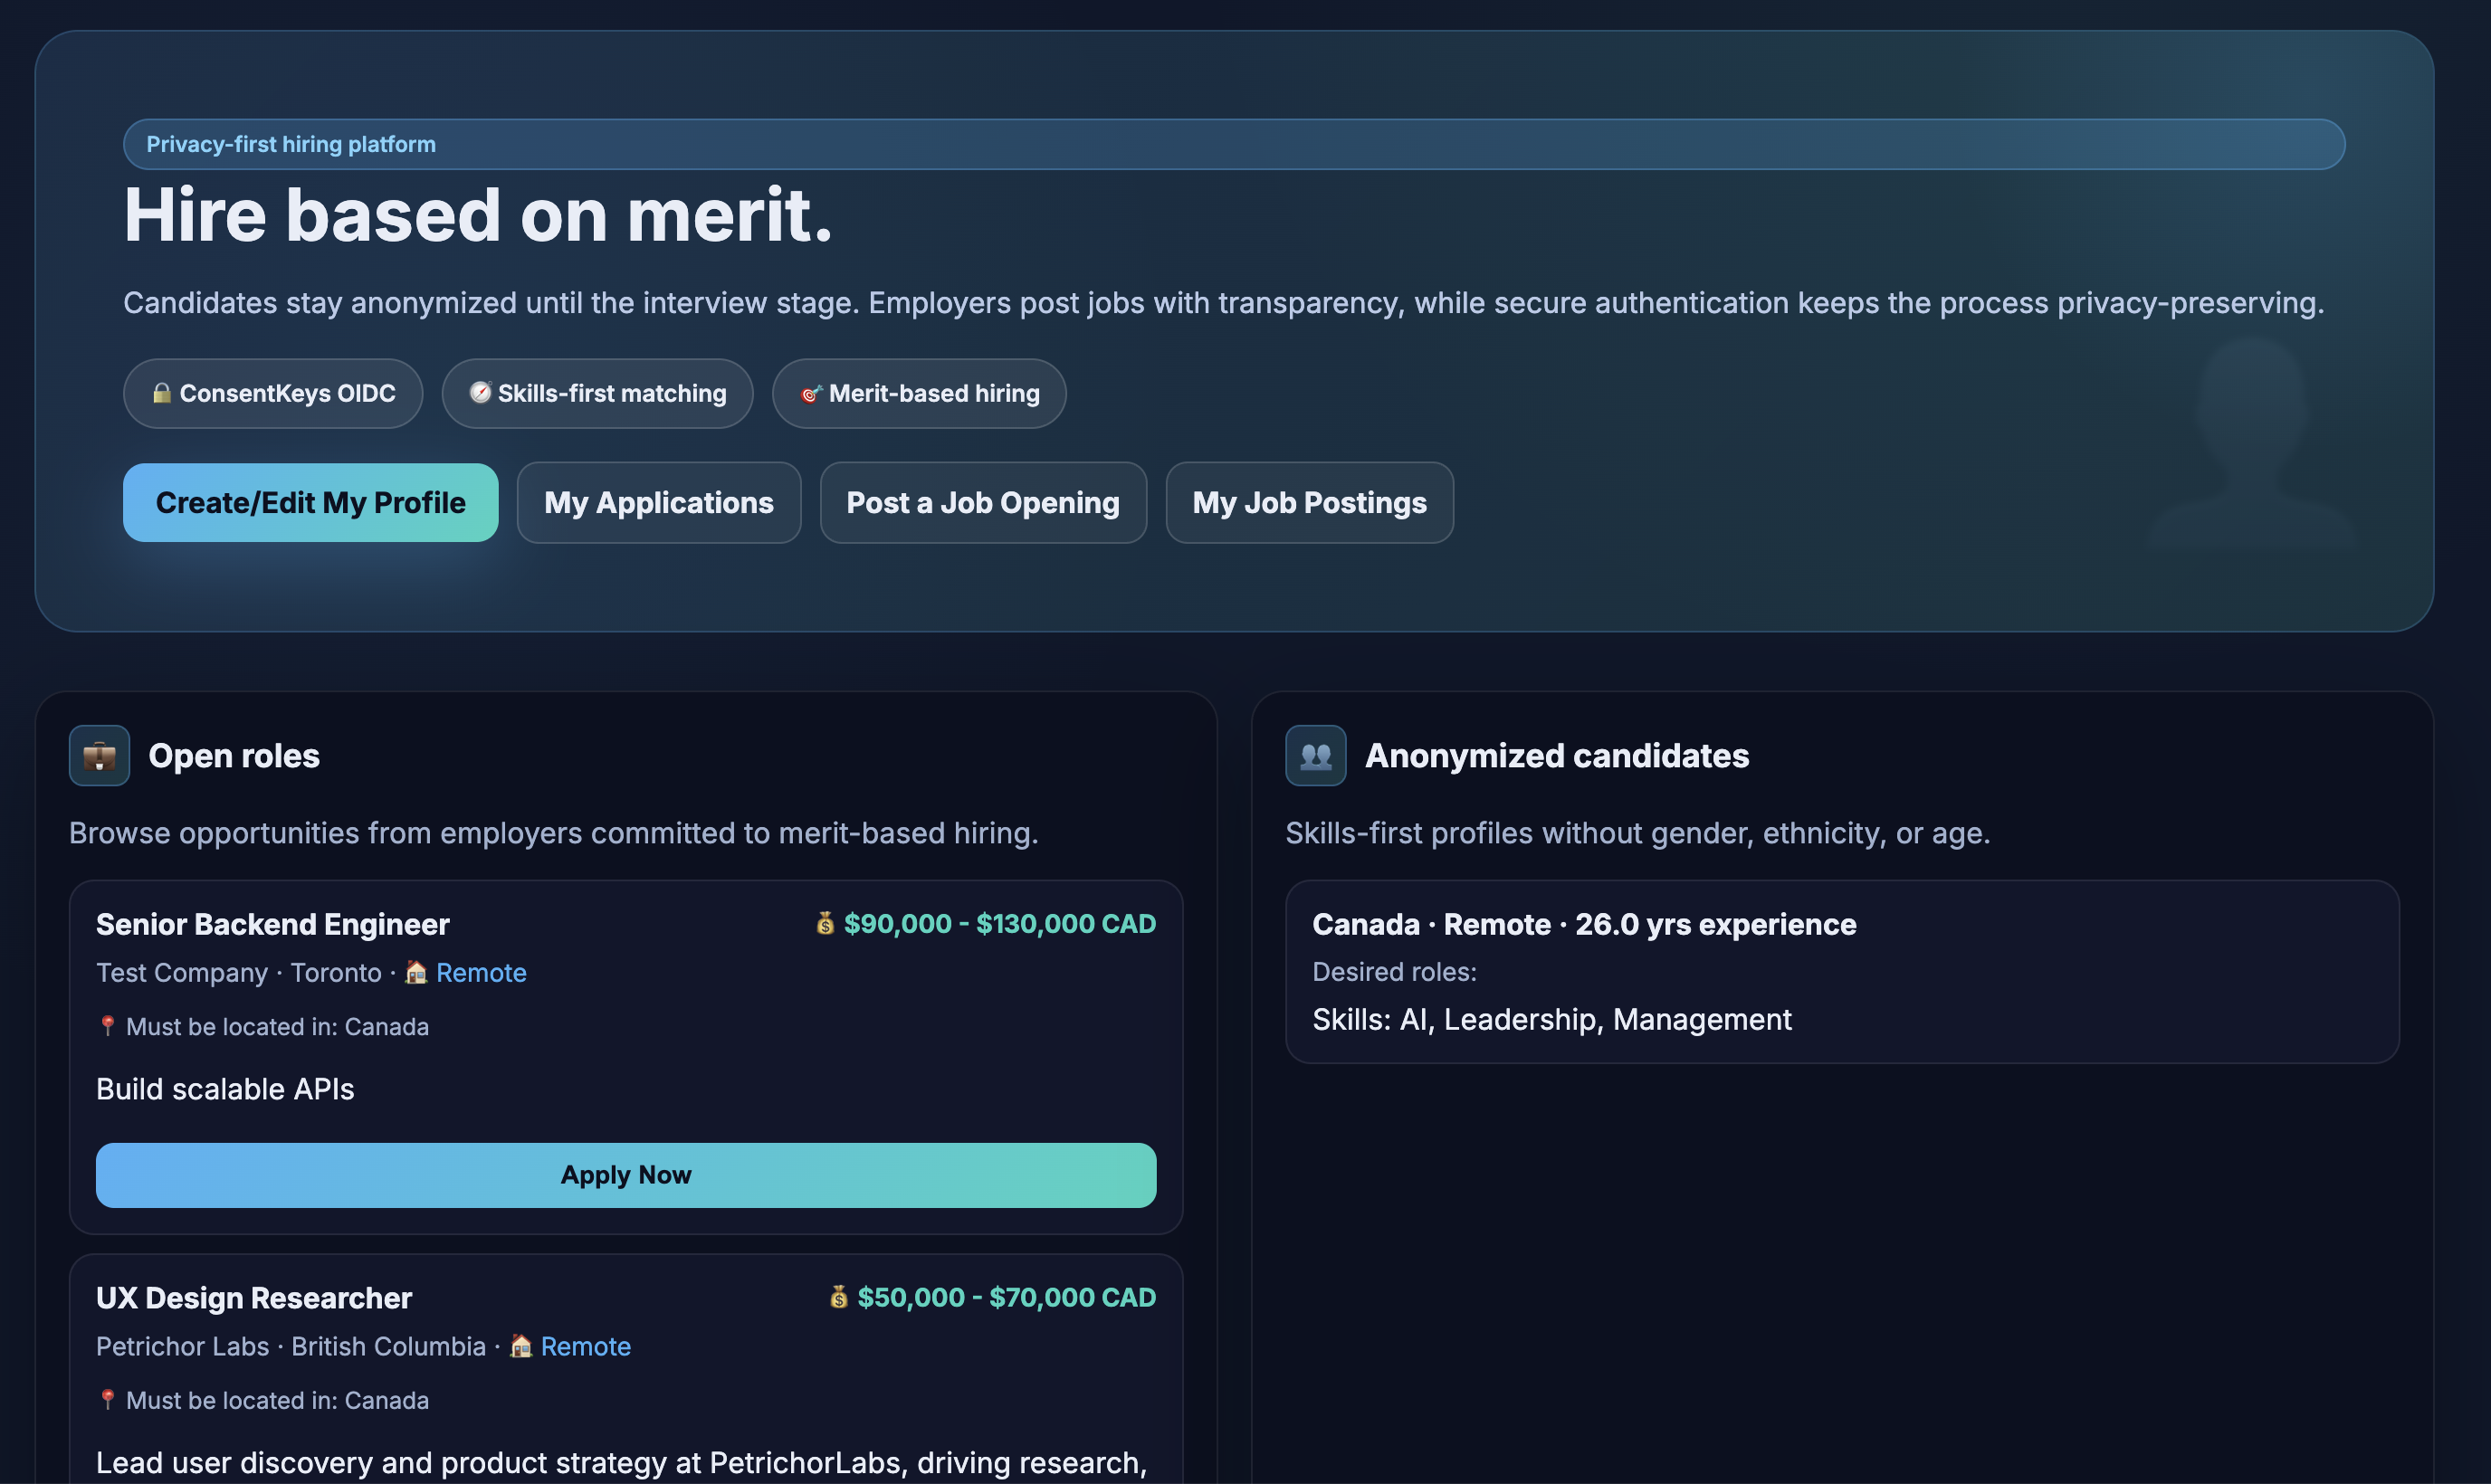Viewport: 2491px width, 1484px height.
Task: Click the Privacy-first hiring platform banner
Action: tap(1234, 144)
